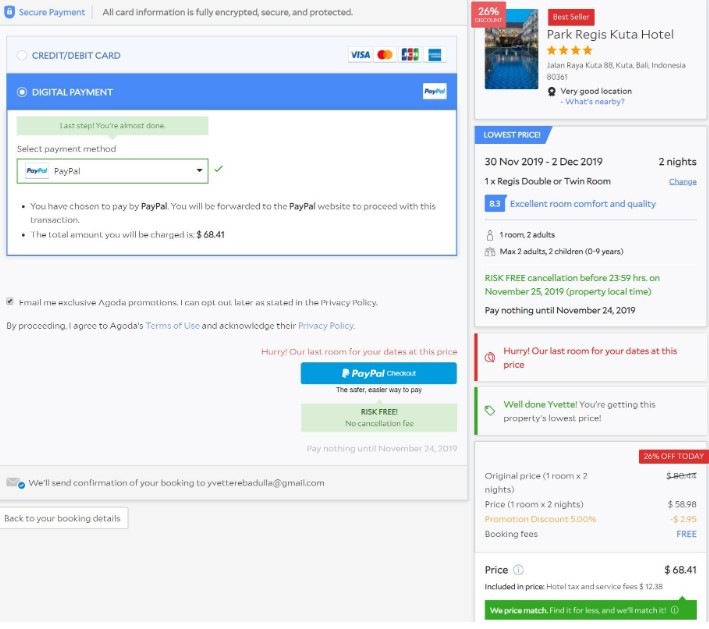
Task: Click the Booking fees FREE value
Action: click(x=686, y=534)
